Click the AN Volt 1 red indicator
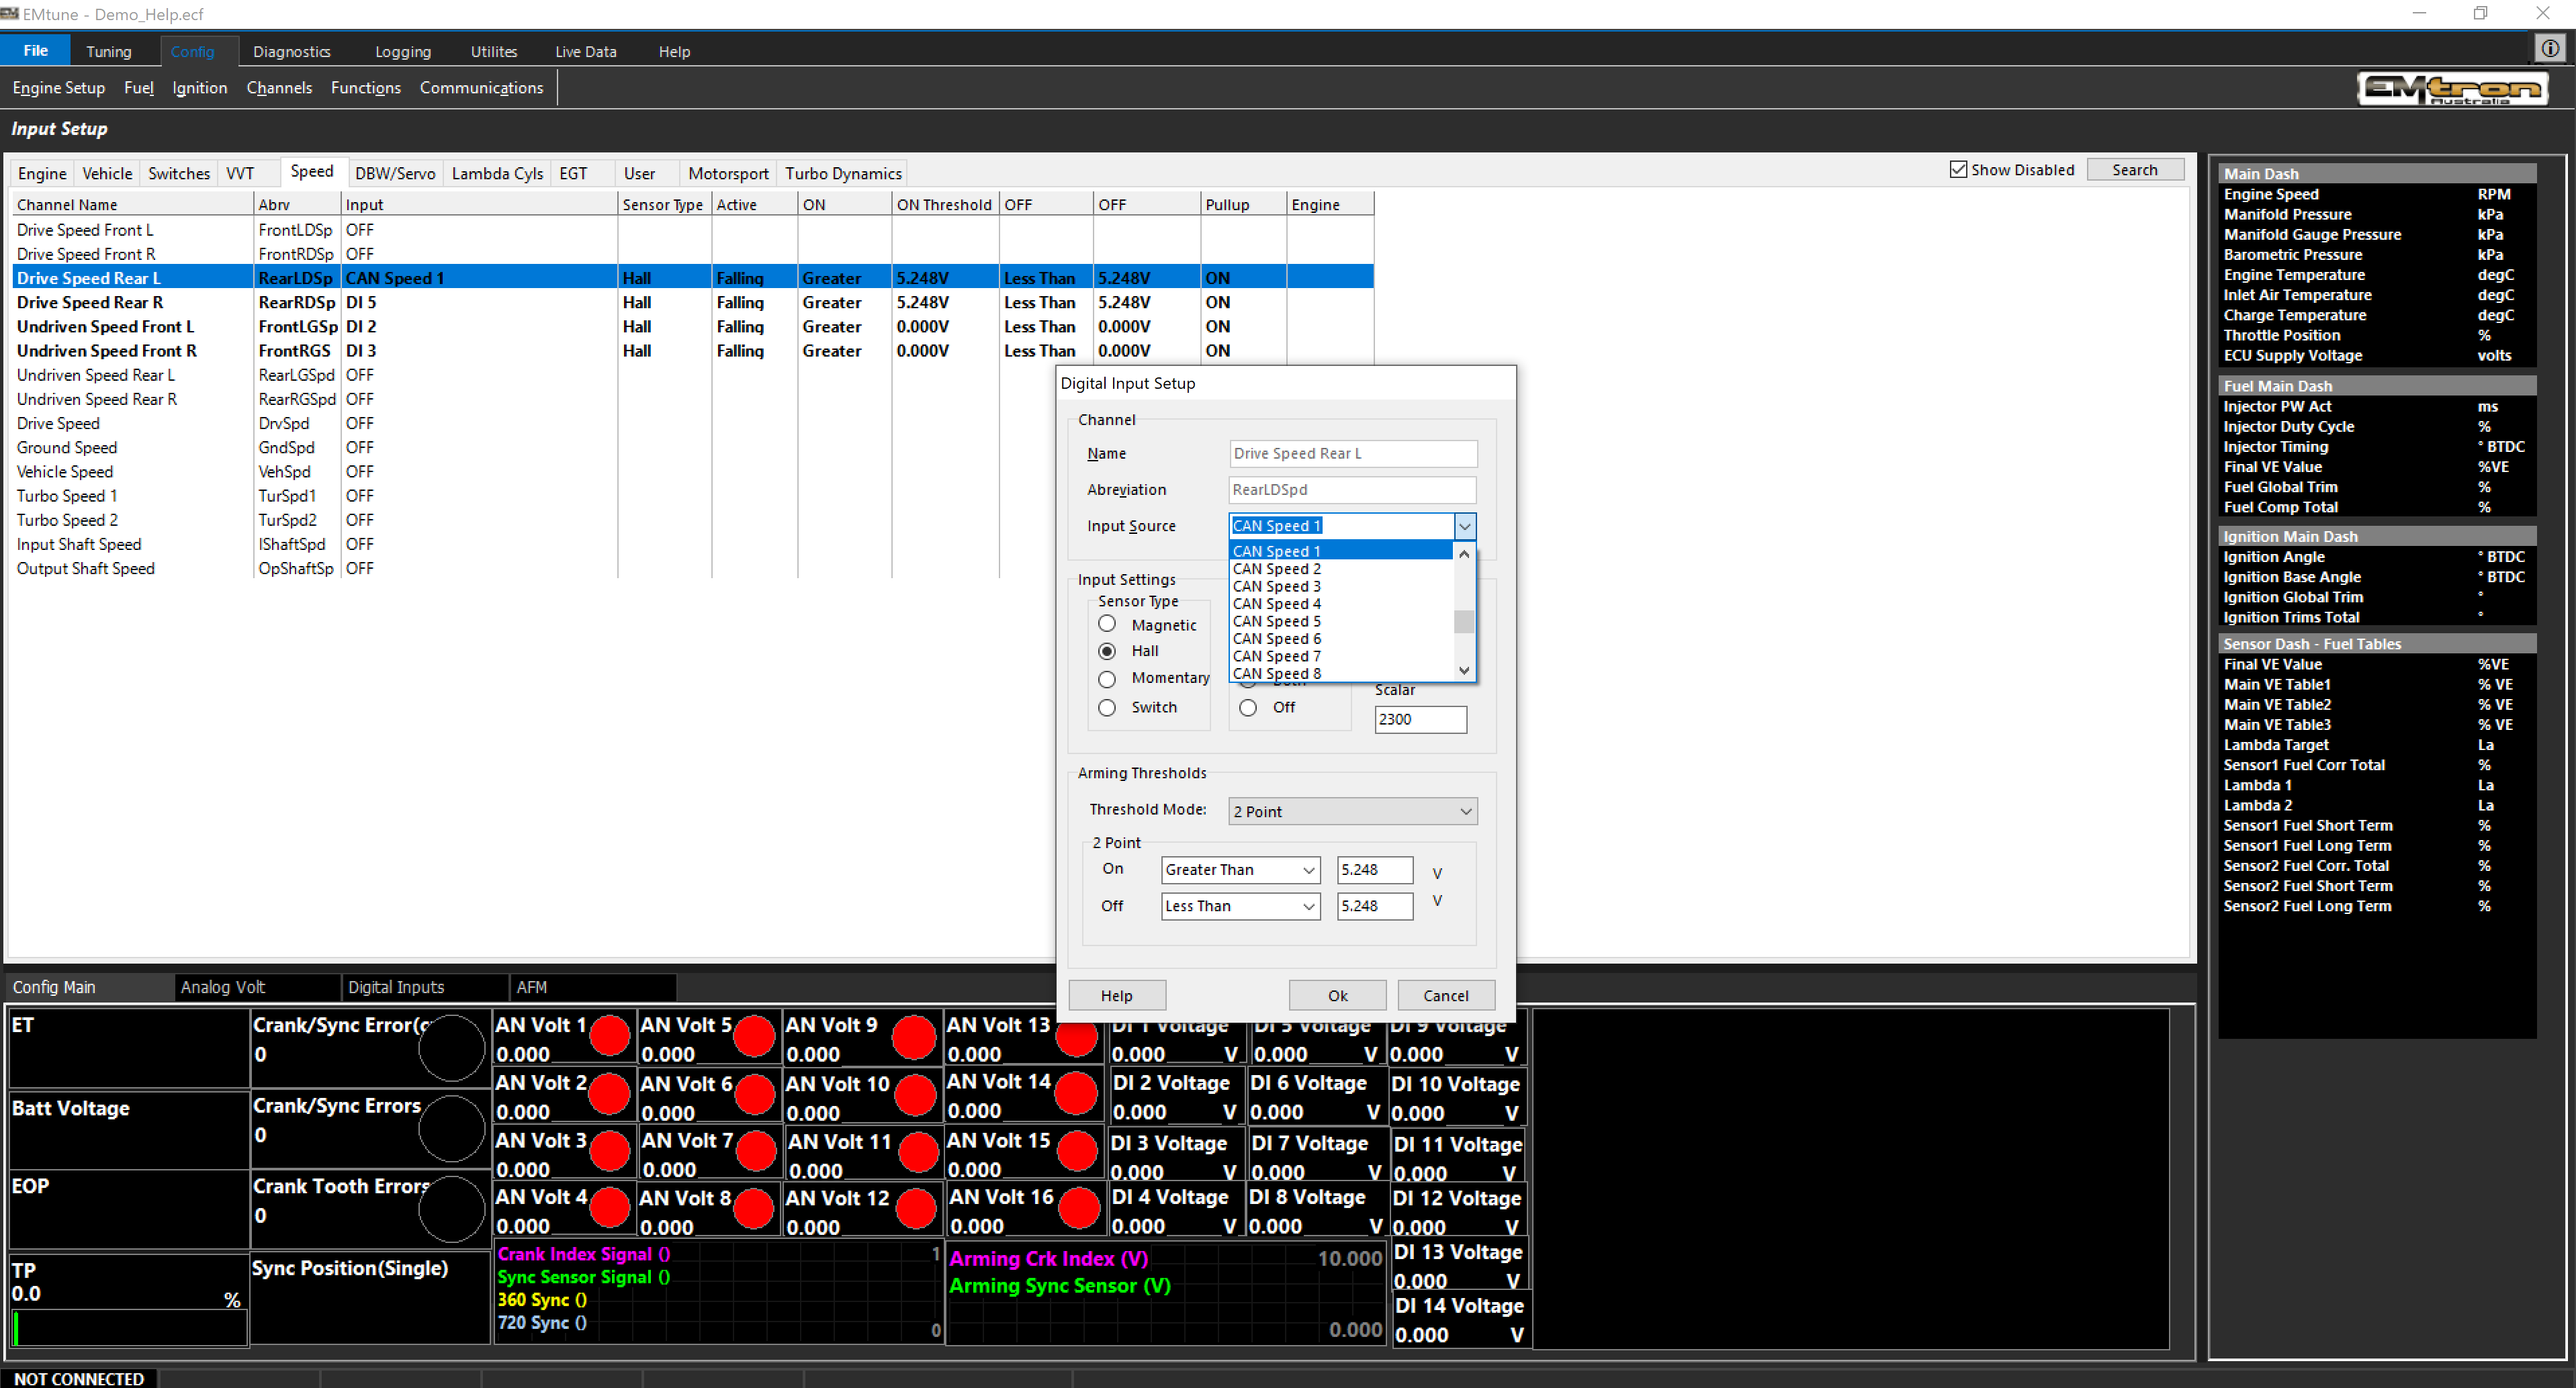The width and height of the screenshot is (2576, 1388). pyautogui.click(x=610, y=1036)
